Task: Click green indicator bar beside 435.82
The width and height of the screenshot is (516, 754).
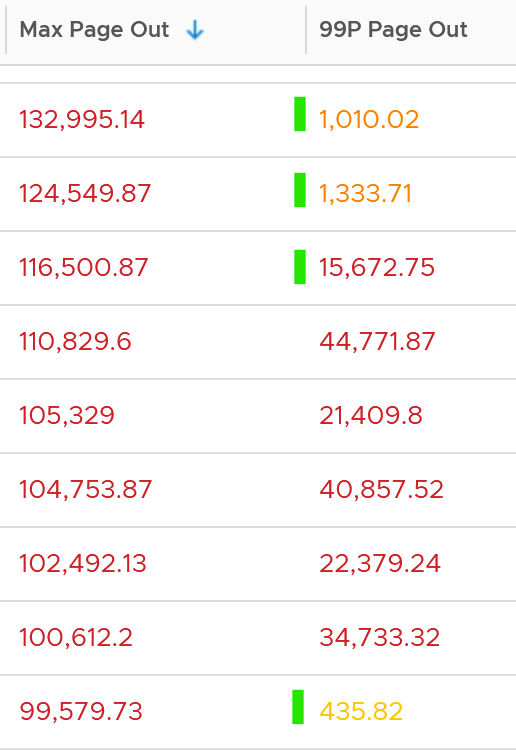Action: [298, 707]
